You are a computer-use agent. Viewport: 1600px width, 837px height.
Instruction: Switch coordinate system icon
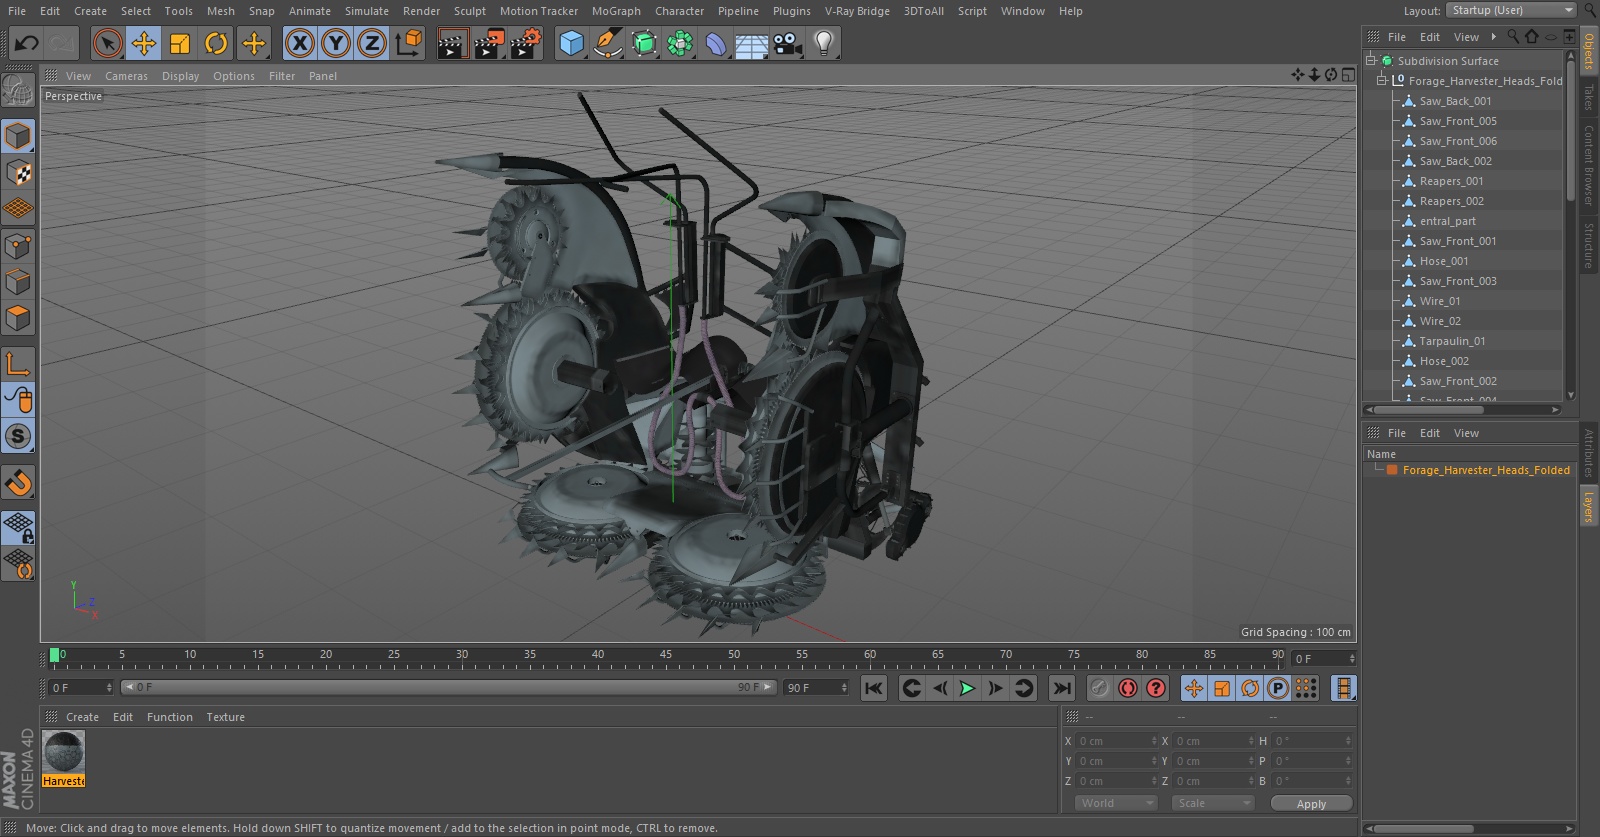coord(409,43)
